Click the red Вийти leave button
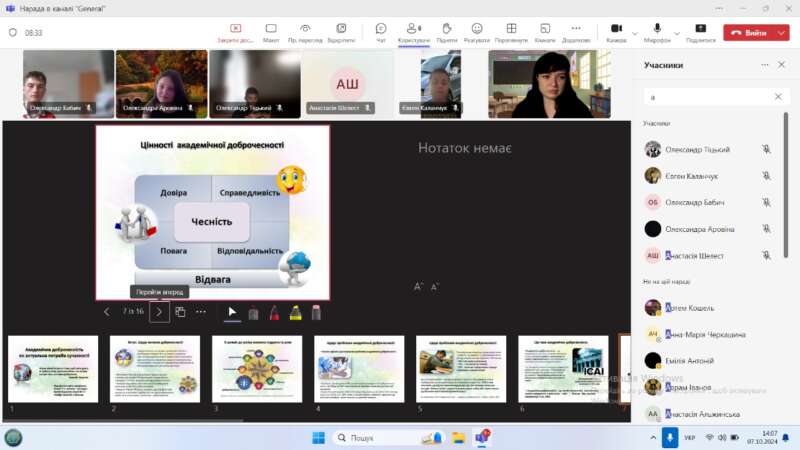Viewport: 800px width, 450px height. tap(750, 32)
